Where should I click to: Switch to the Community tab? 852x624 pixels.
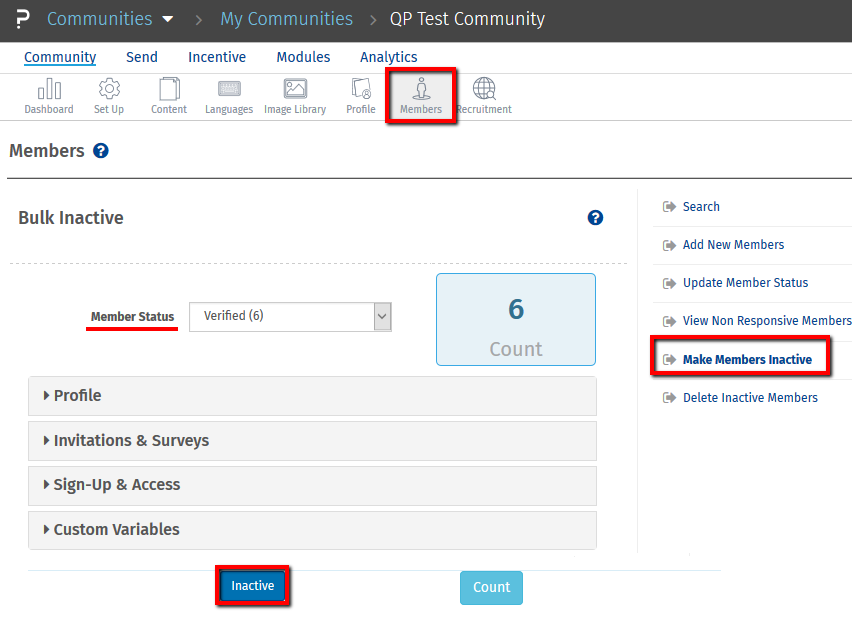(60, 57)
